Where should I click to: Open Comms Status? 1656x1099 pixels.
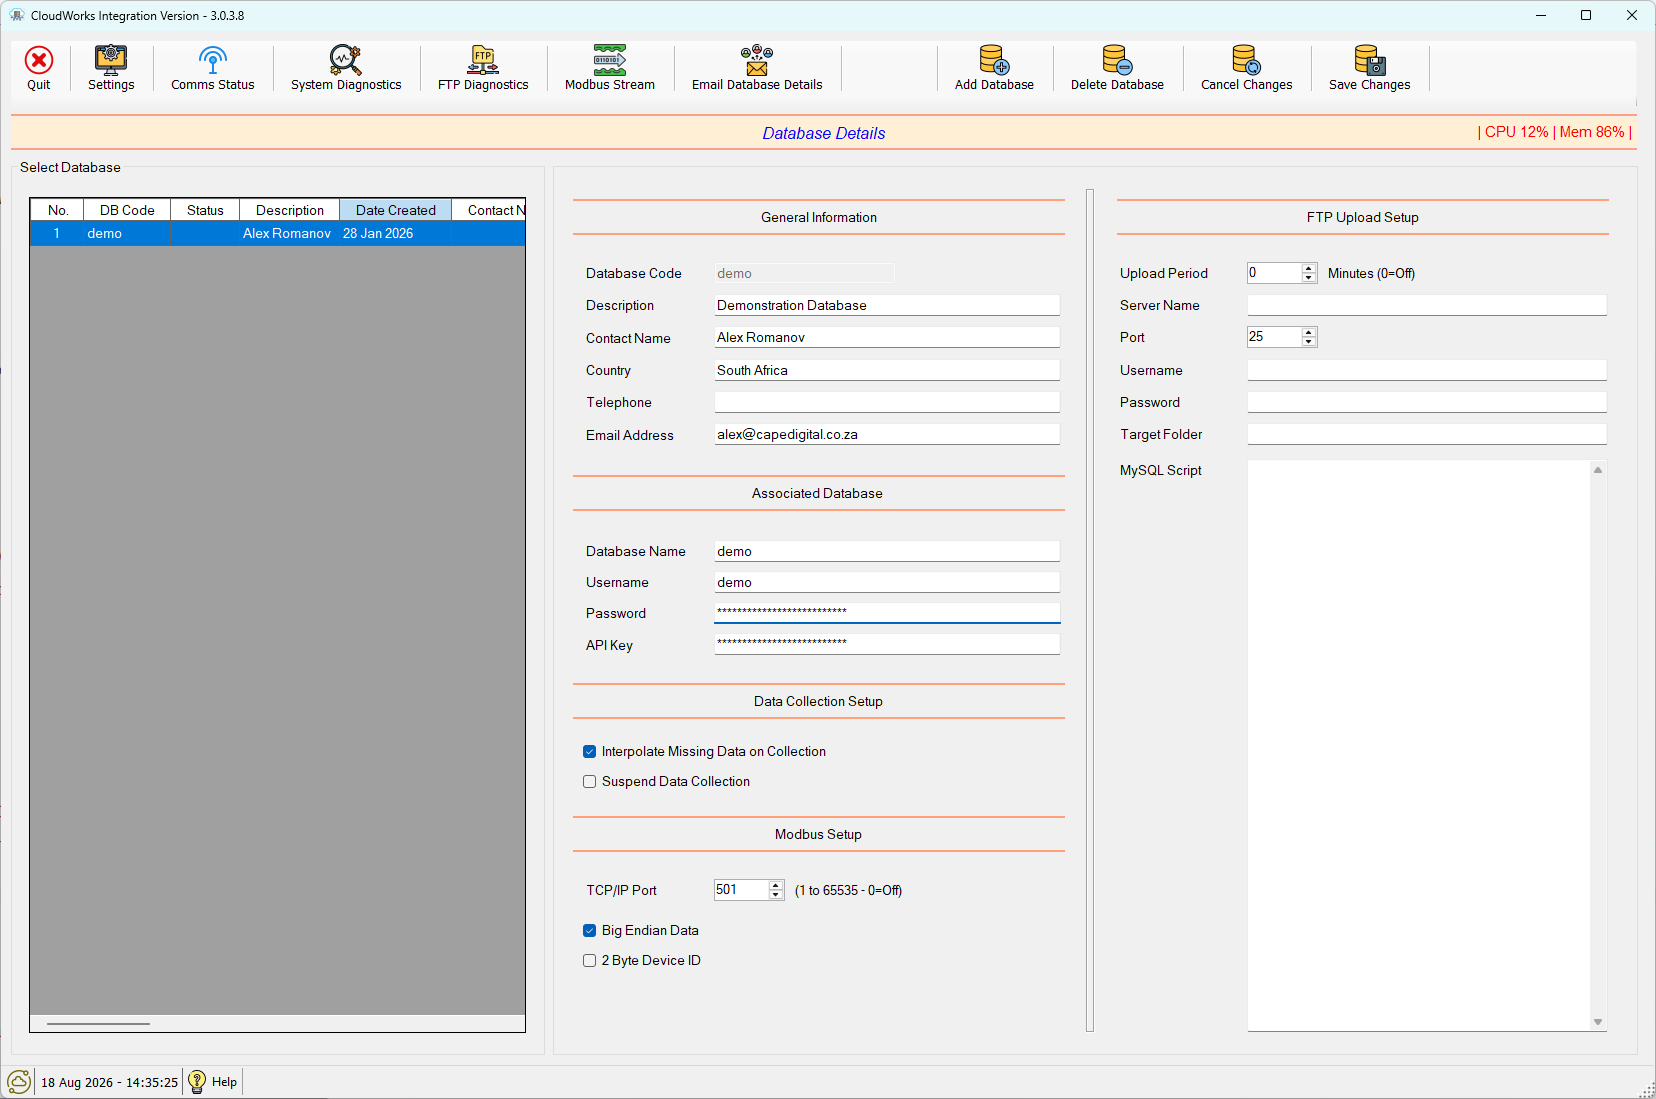212,68
